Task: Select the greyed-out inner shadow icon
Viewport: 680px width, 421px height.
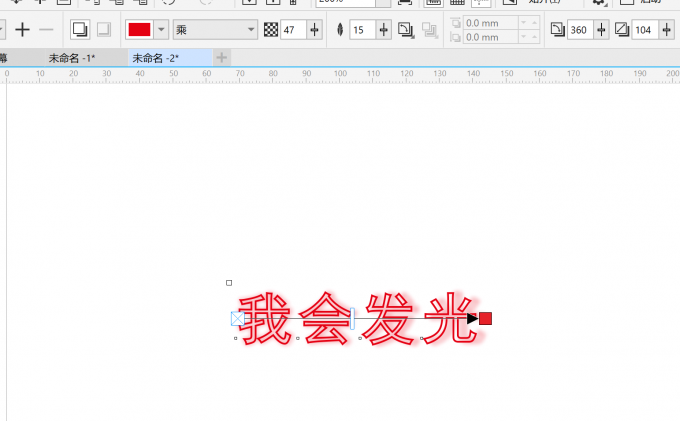Action: tap(103, 29)
